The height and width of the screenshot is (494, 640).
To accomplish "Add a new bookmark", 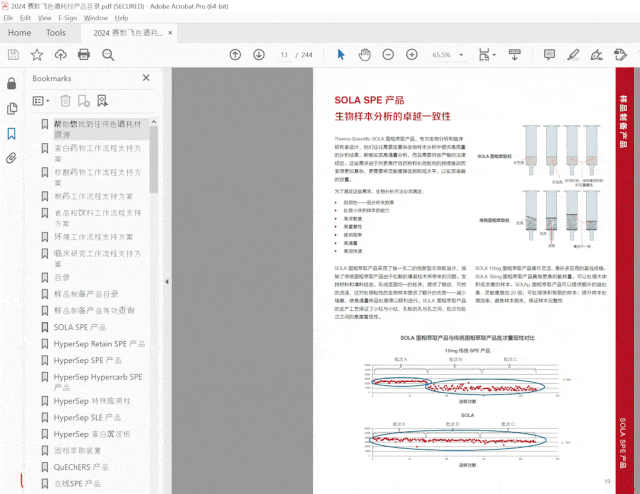I will (x=84, y=100).
